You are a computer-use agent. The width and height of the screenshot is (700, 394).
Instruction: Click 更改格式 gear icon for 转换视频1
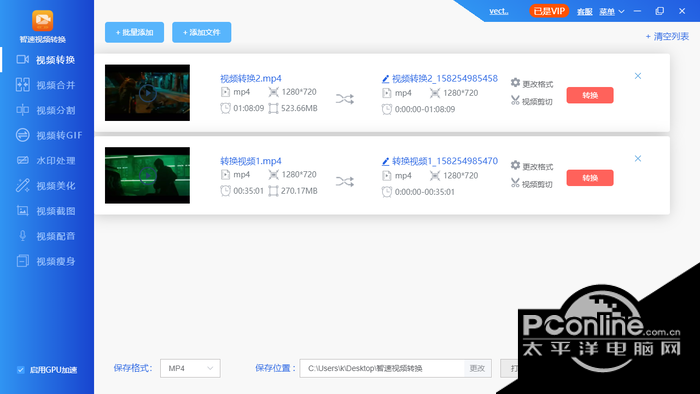(x=515, y=166)
